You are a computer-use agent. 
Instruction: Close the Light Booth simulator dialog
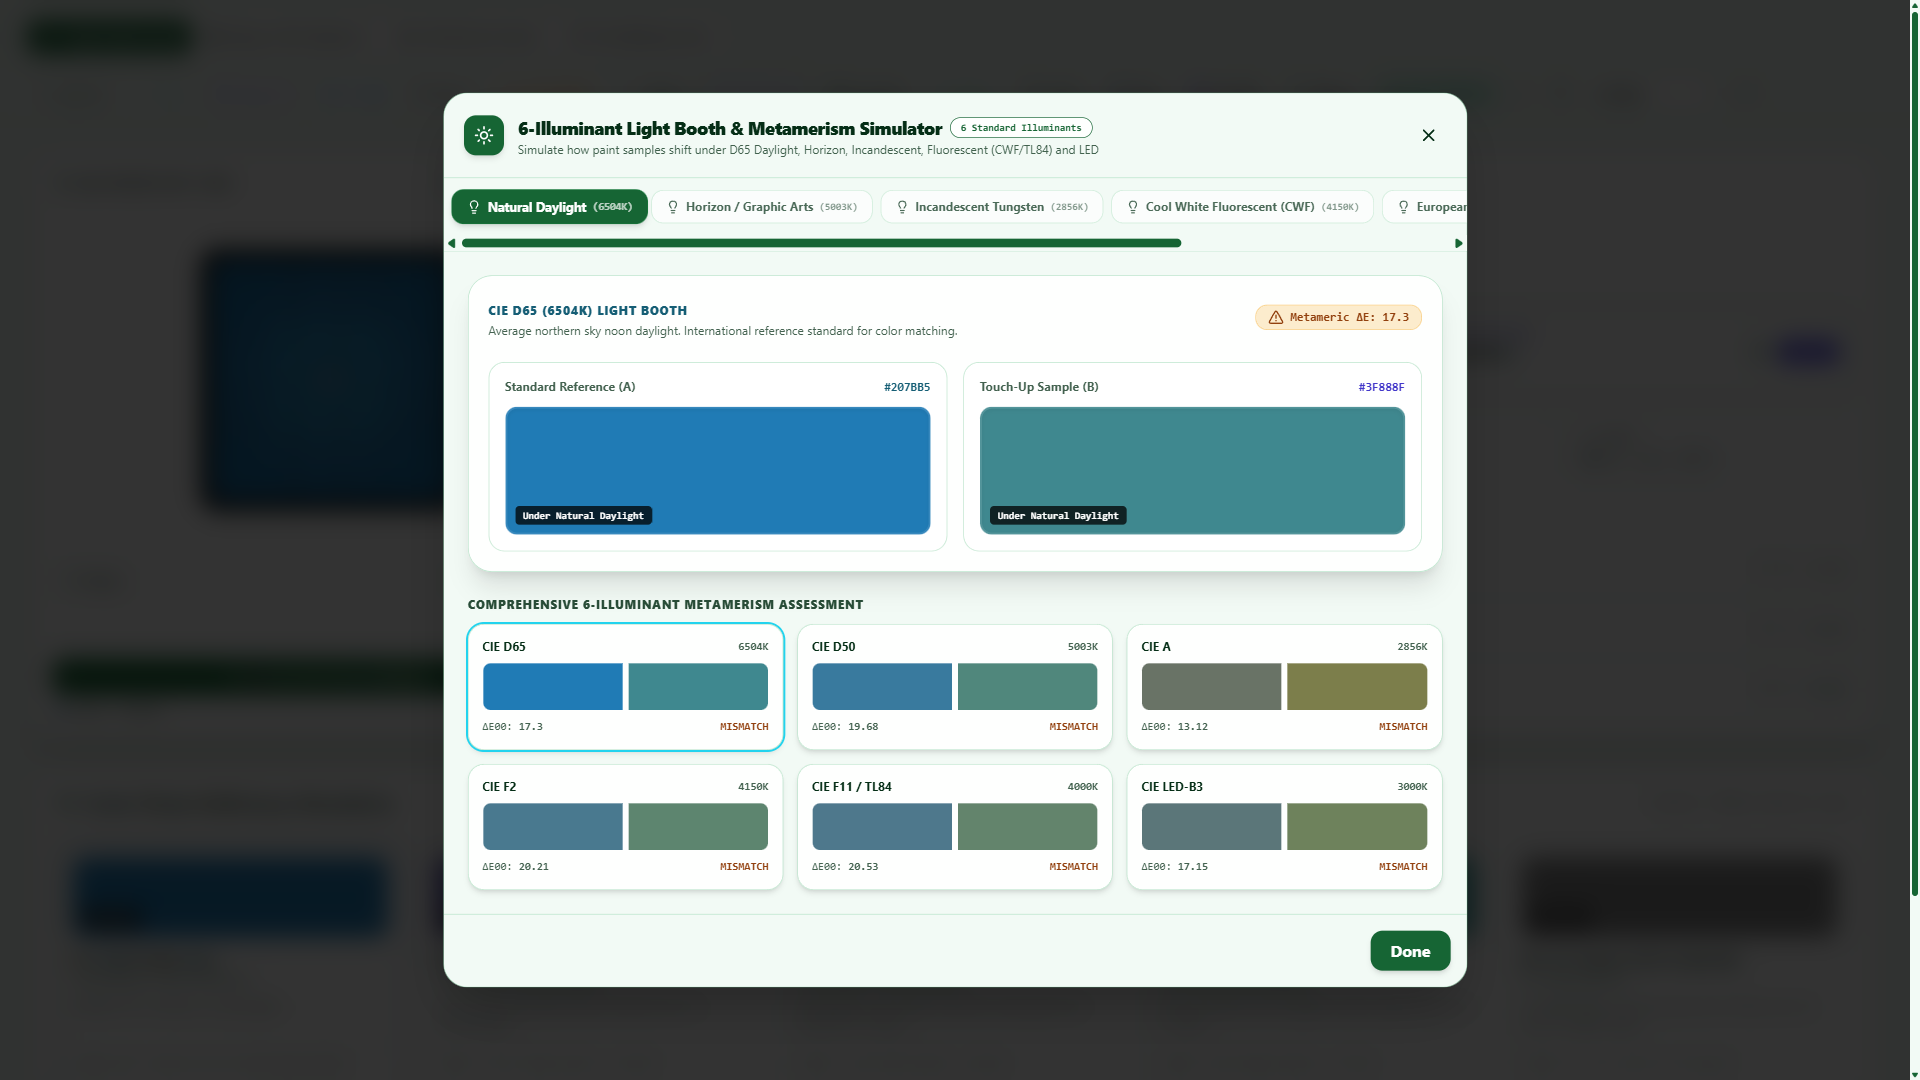1428,136
